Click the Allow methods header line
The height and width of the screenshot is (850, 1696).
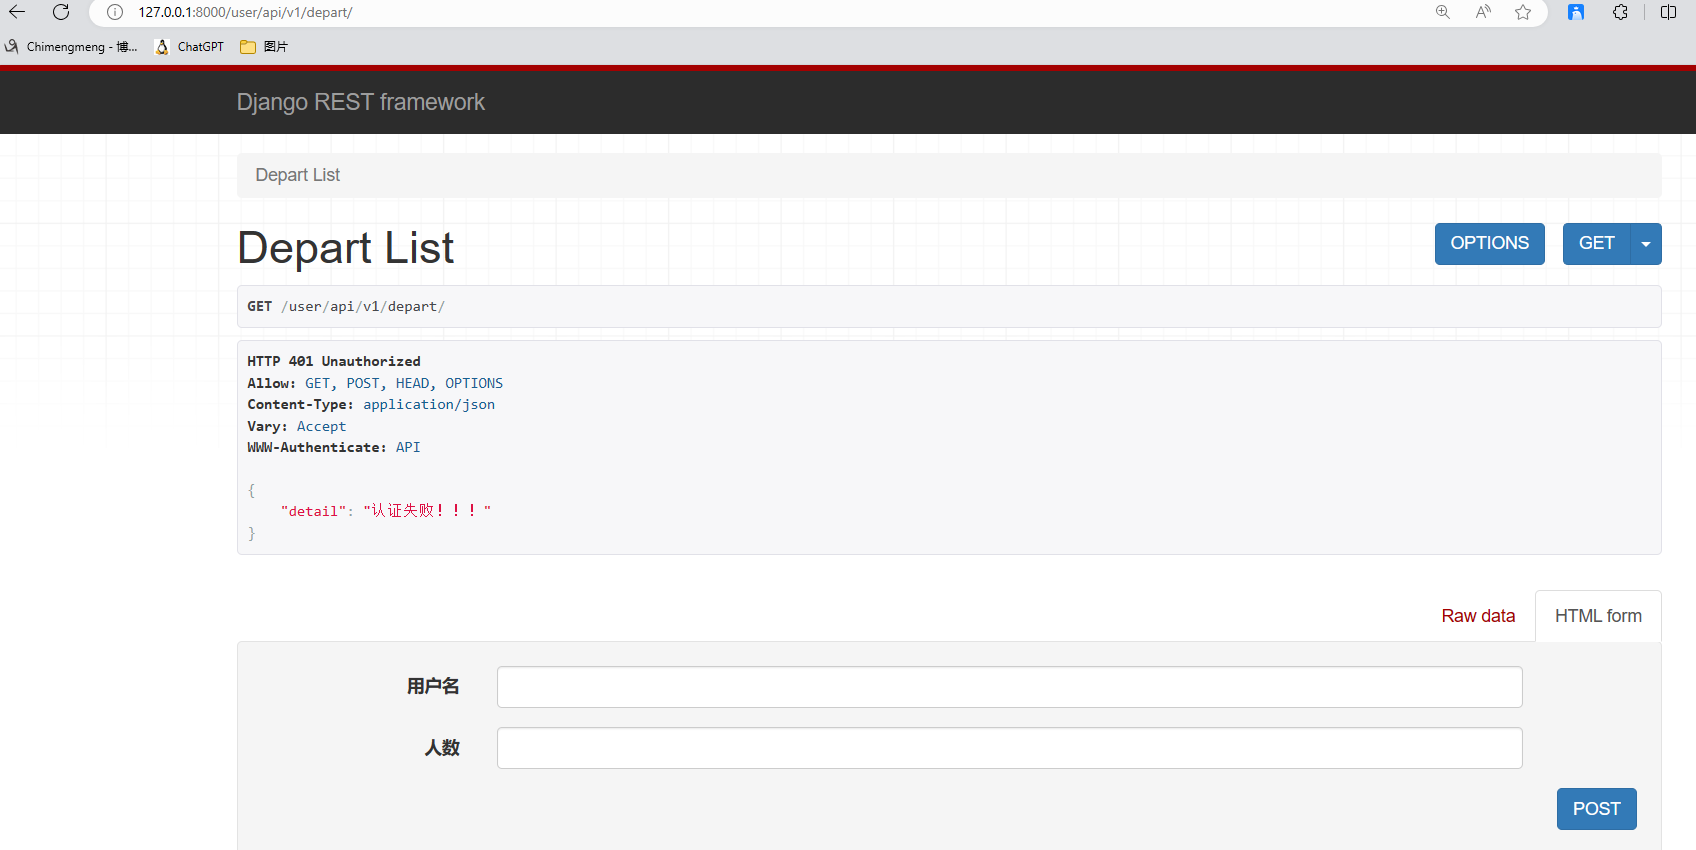click(x=375, y=383)
